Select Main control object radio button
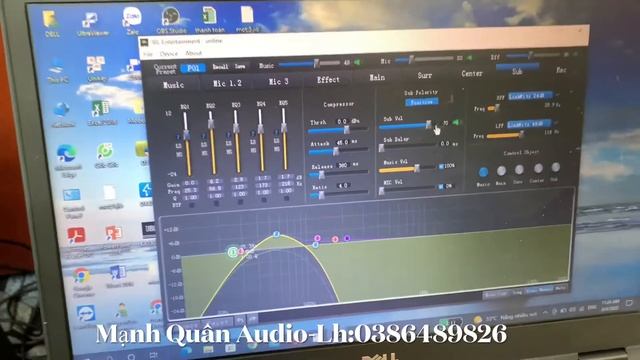This screenshot has height=360, width=640. 501,171
